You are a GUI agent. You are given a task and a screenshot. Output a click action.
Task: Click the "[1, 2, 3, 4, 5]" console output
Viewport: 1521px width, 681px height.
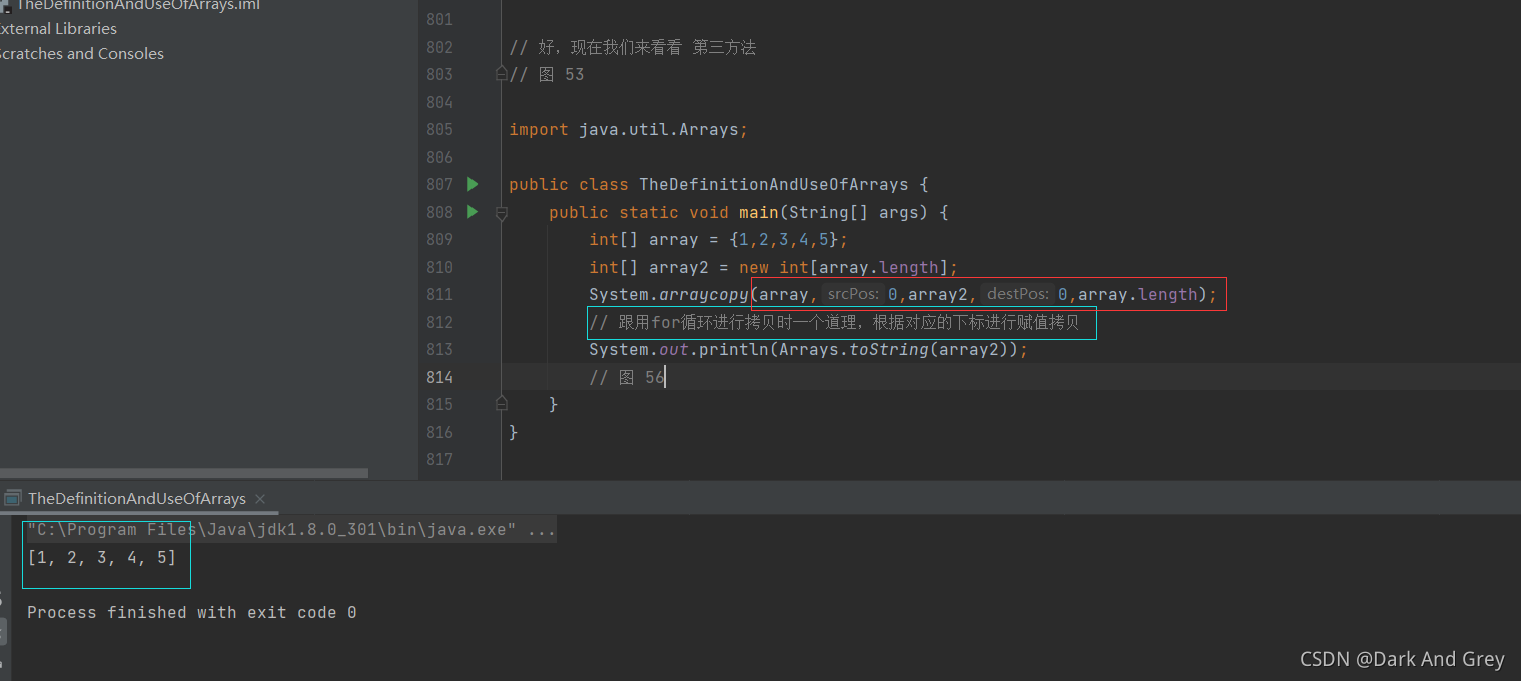coord(102,558)
